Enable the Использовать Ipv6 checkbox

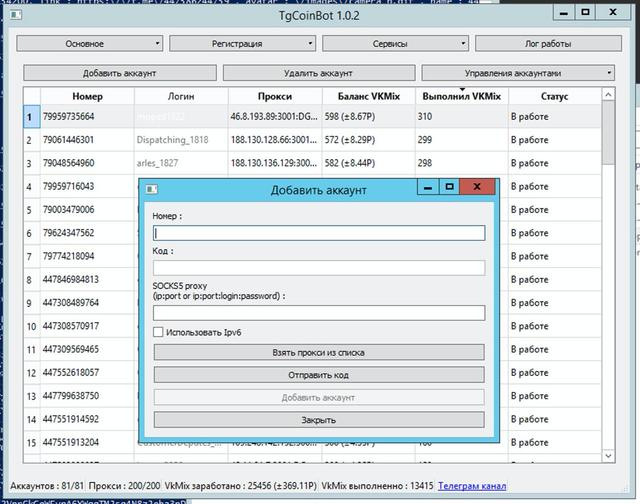pyautogui.click(x=158, y=332)
